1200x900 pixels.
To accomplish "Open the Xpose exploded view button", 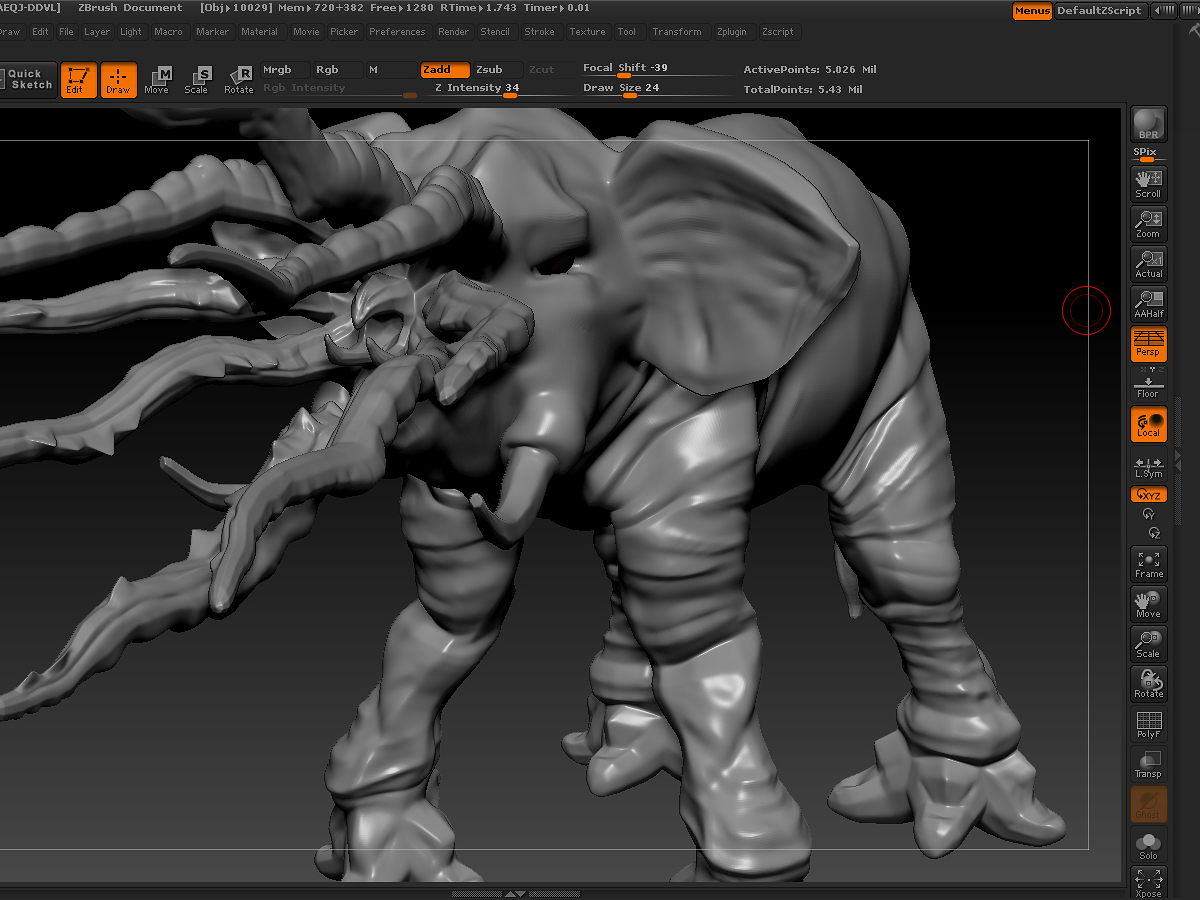I will click(x=1149, y=882).
